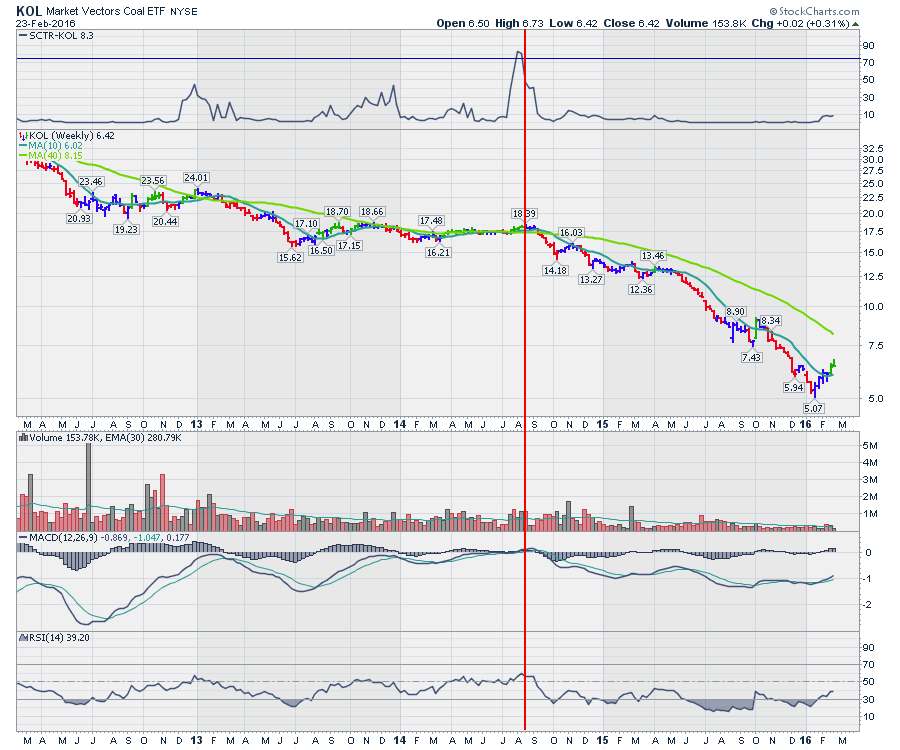This screenshot has height=750, width=900.
Task: Click the green up-arrow change indicator
Action: point(855,24)
